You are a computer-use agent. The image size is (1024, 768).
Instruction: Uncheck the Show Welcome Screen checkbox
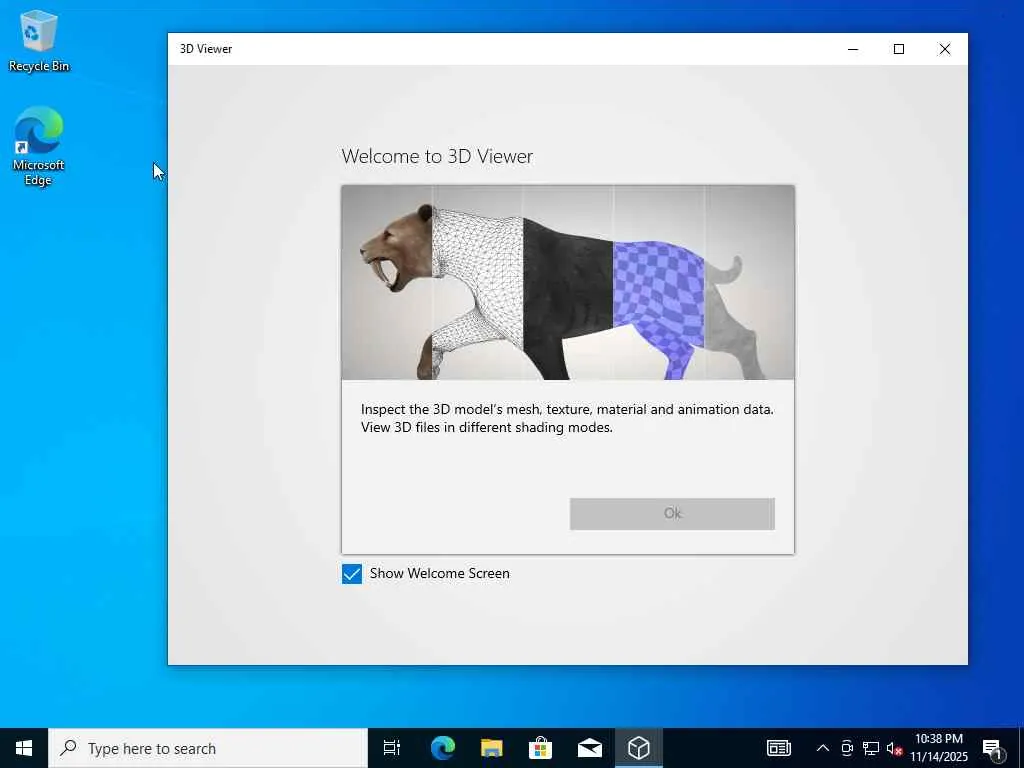(x=352, y=573)
